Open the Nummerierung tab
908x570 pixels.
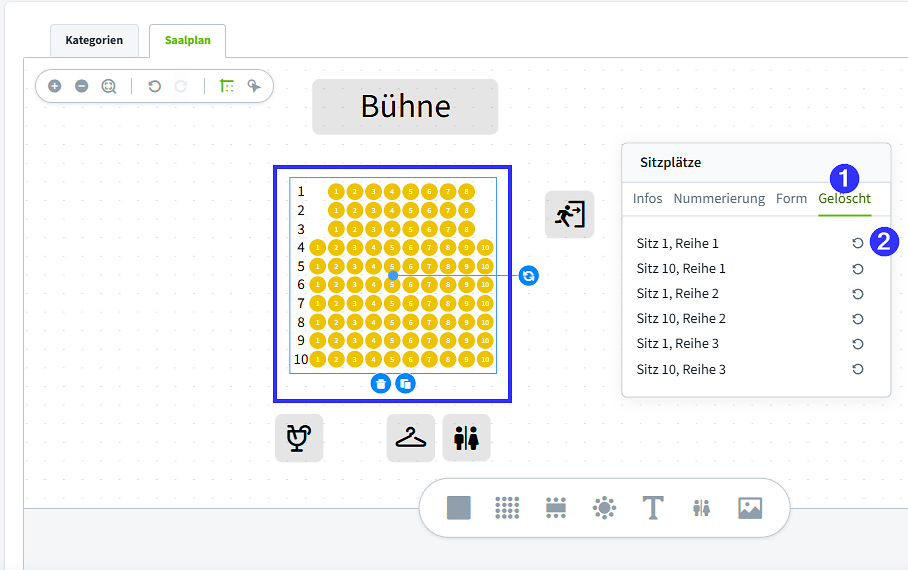(719, 199)
